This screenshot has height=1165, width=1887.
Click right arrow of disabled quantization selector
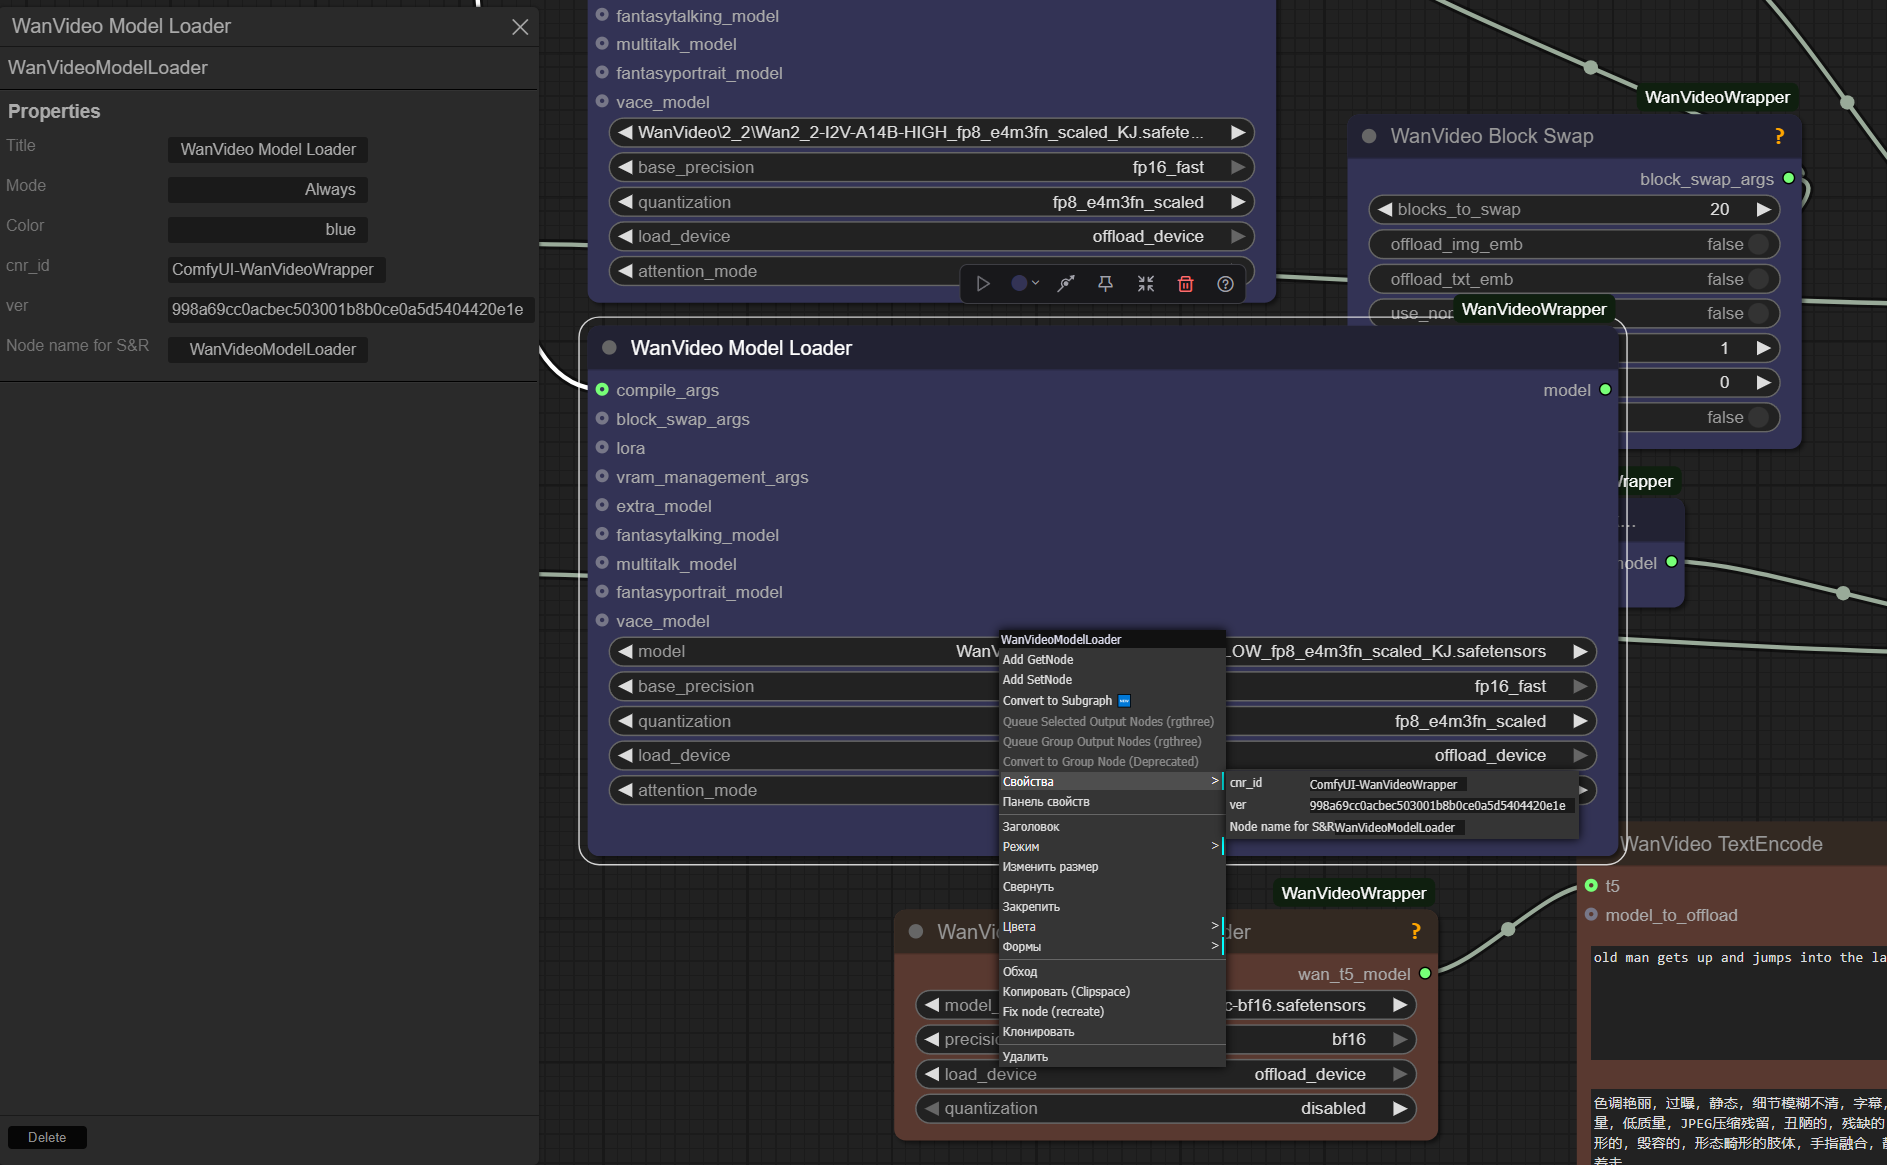[1400, 1109]
